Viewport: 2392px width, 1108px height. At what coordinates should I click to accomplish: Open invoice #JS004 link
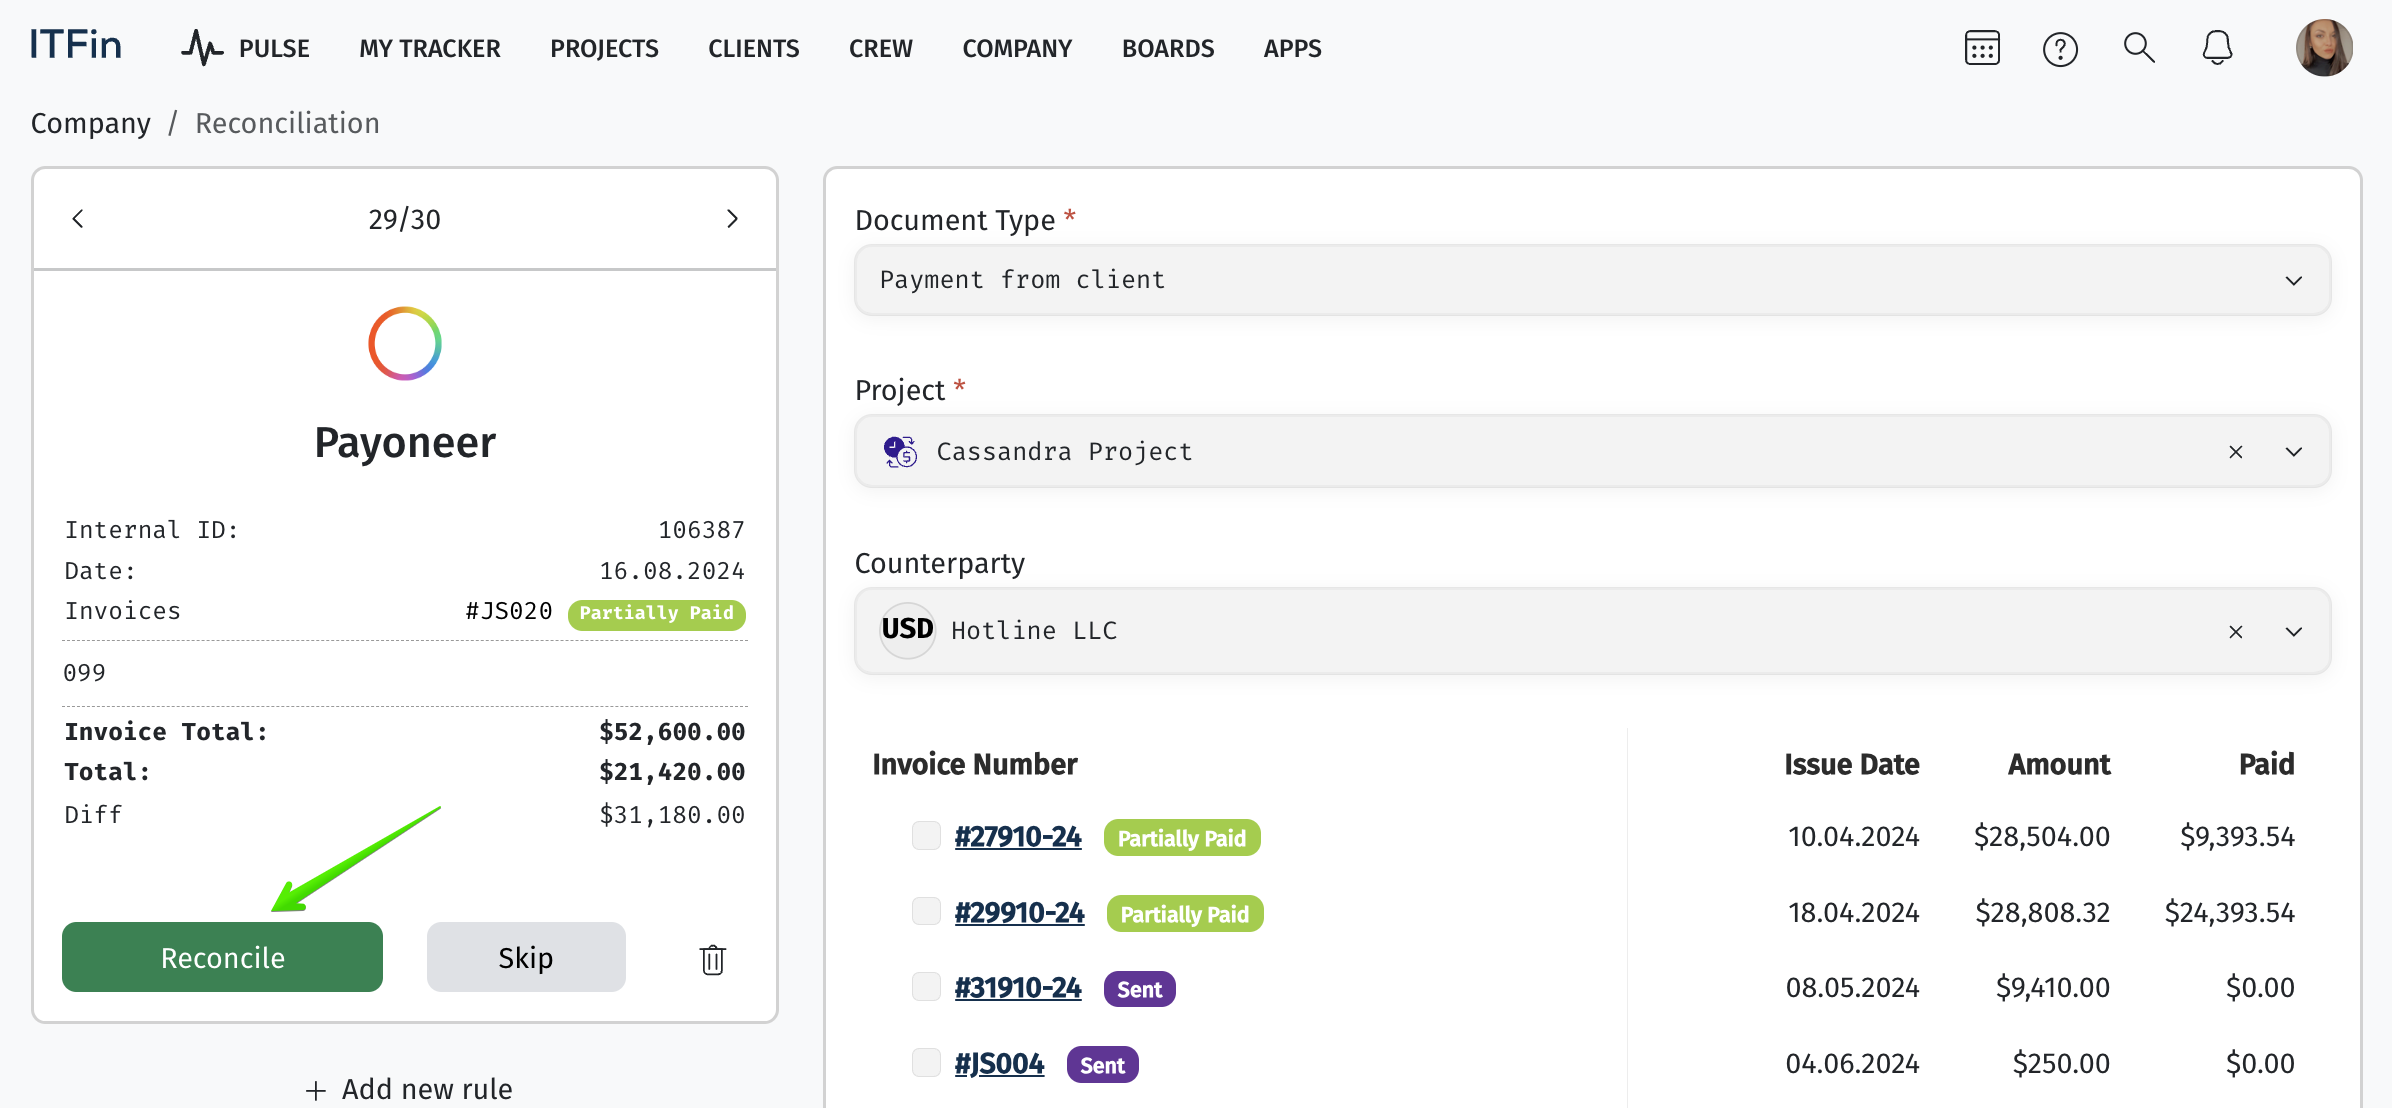999,1064
